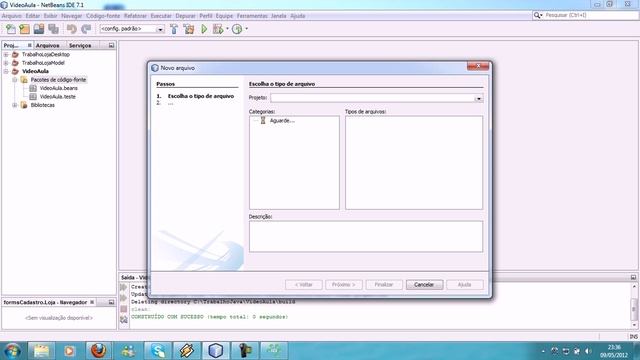Screen dimensions: 640x360
Task: Open the Ferramentas menu
Action: point(252,16)
